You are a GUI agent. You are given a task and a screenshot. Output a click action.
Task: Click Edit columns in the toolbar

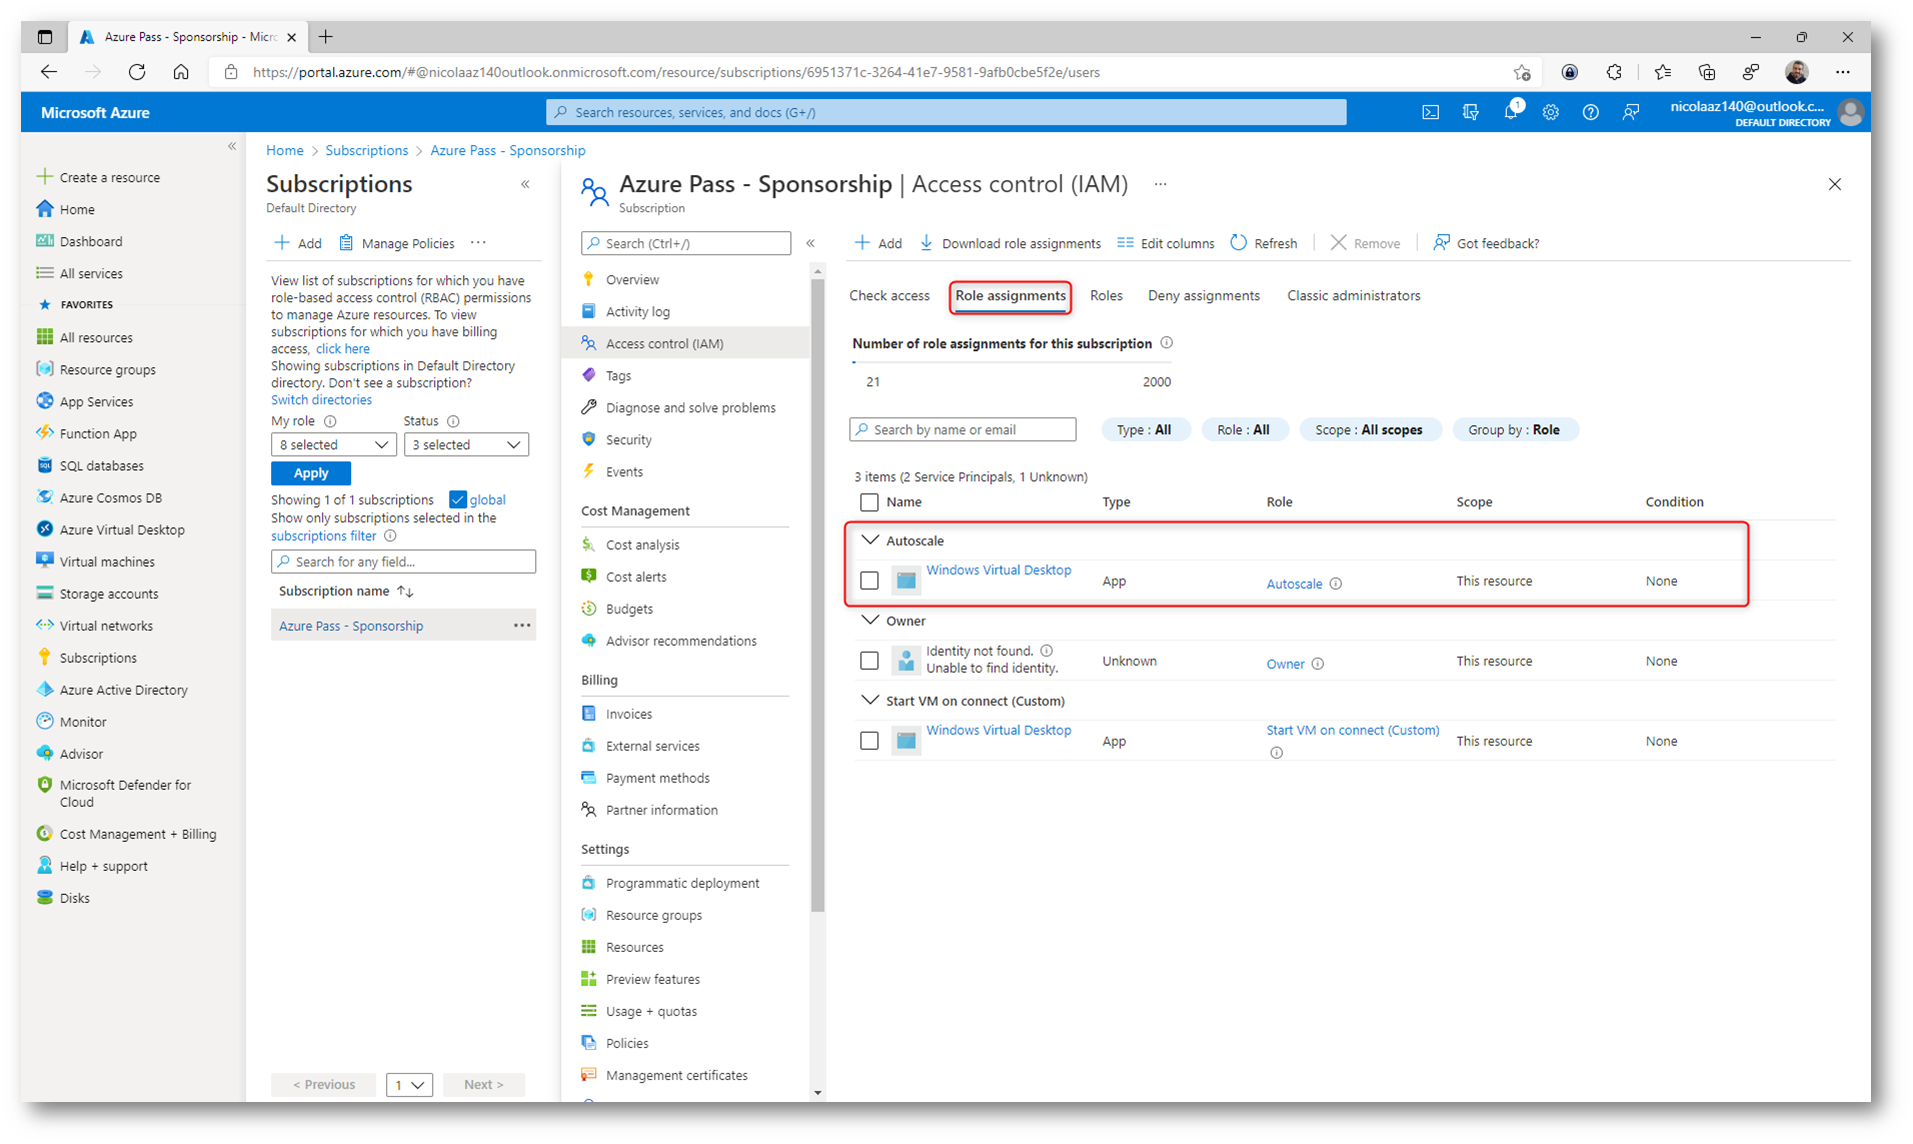pos(1165,243)
